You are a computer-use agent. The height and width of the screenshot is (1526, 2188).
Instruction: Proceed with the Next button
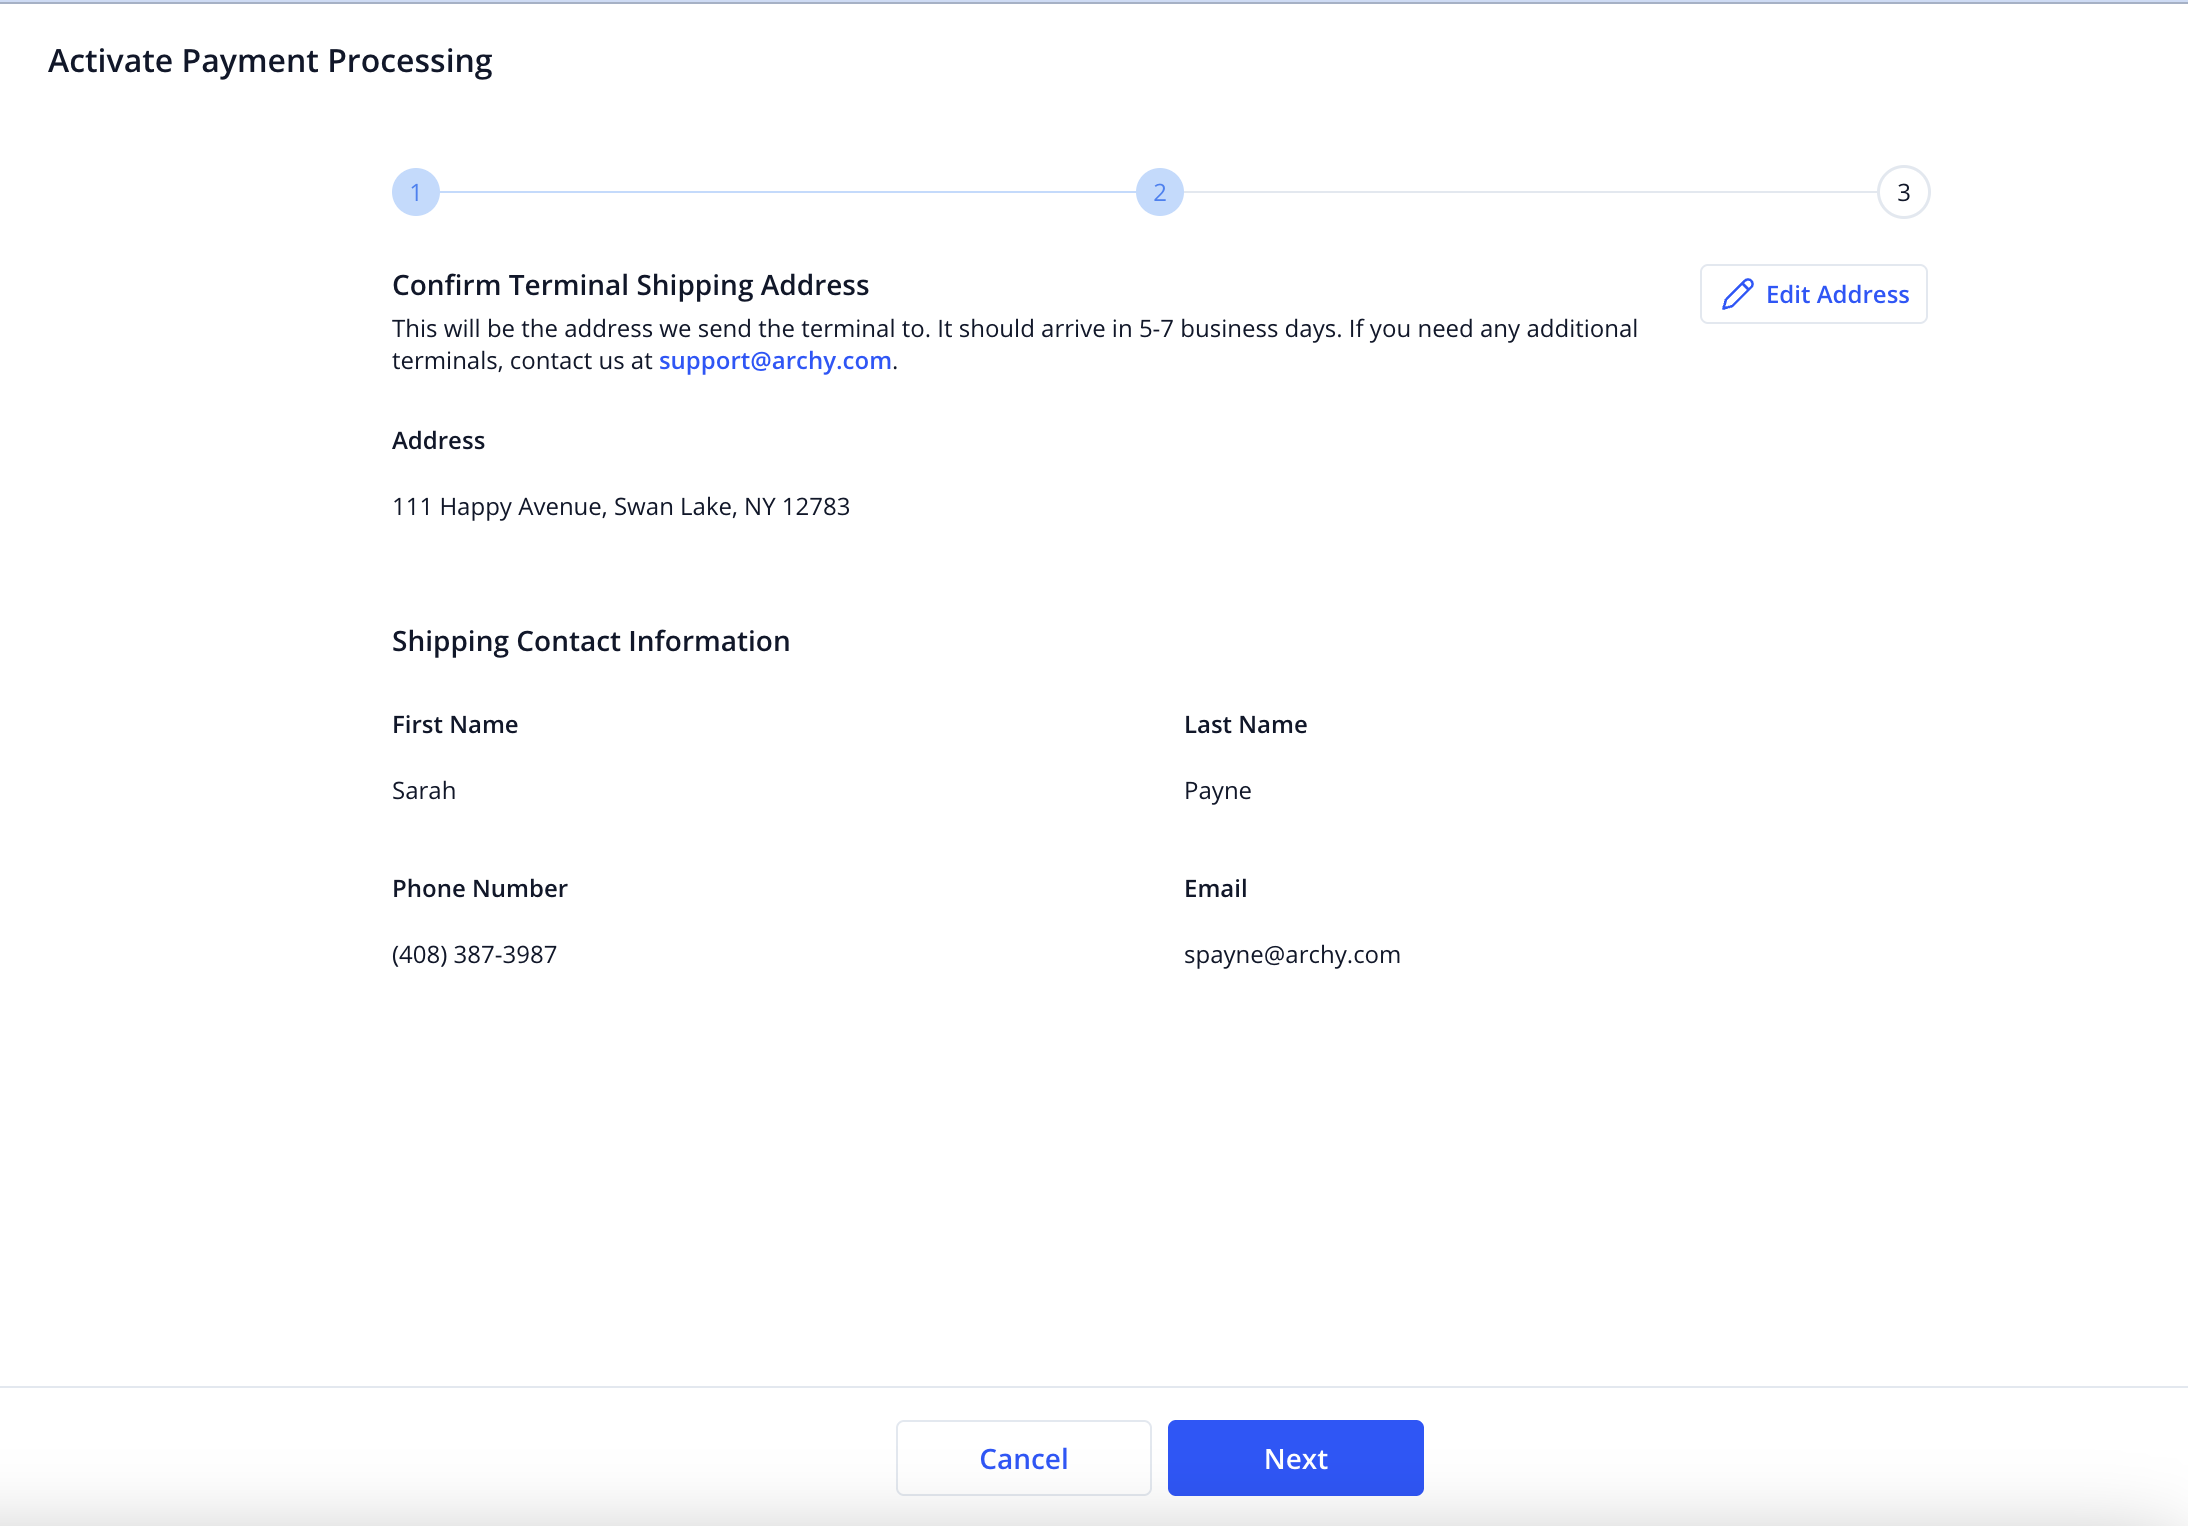[x=1296, y=1458]
